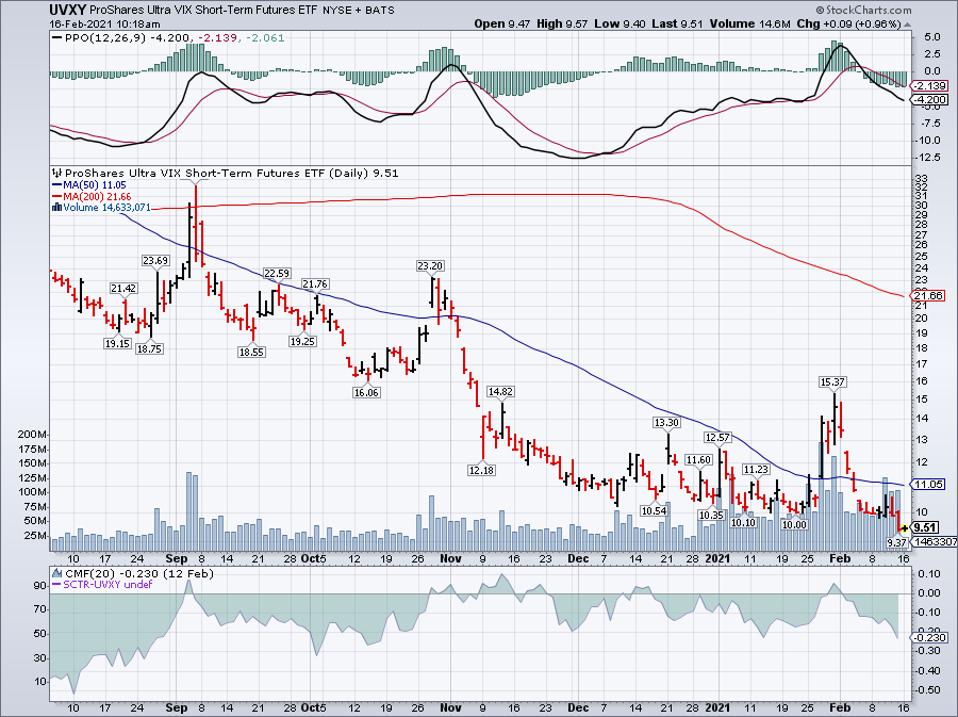Click the 18.55 price low label
The width and height of the screenshot is (958, 717).
[252, 352]
